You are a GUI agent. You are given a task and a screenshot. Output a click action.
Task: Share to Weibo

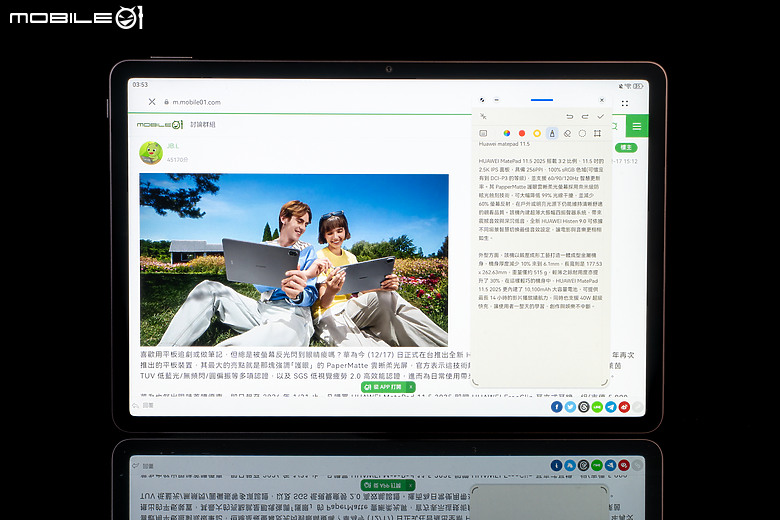(624, 407)
